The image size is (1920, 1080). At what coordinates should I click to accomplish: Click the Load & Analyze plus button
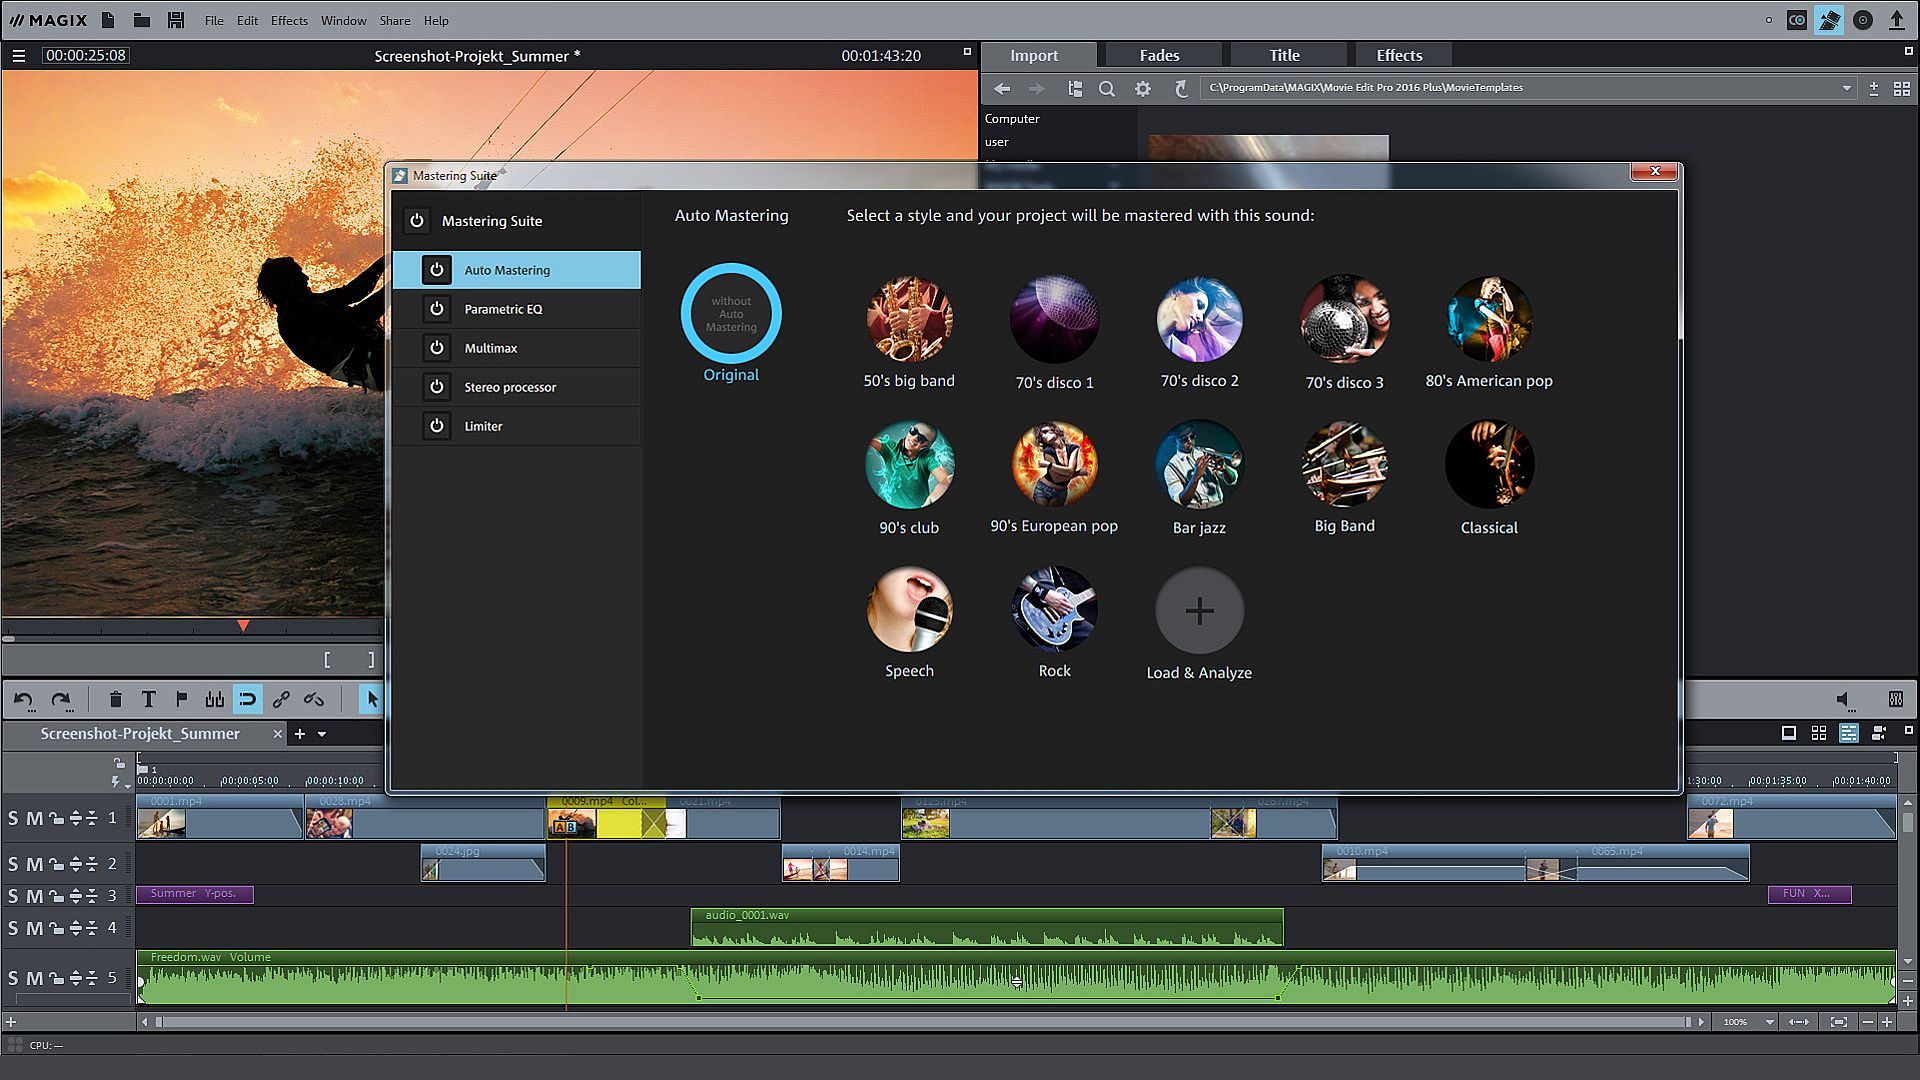tap(1199, 611)
